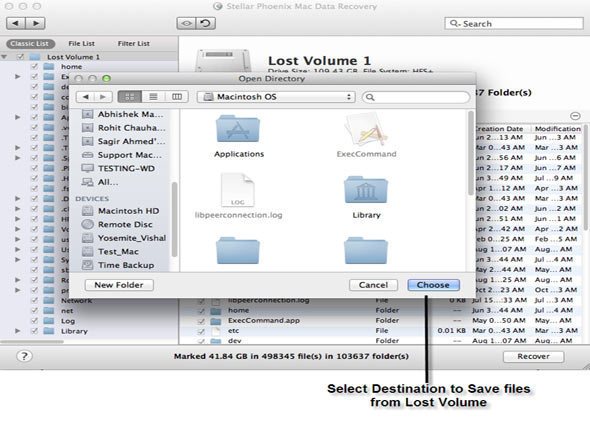Viewport: 590px width, 421px height.
Task: Click the dialog sidebar scrollbar
Action: tap(174, 219)
